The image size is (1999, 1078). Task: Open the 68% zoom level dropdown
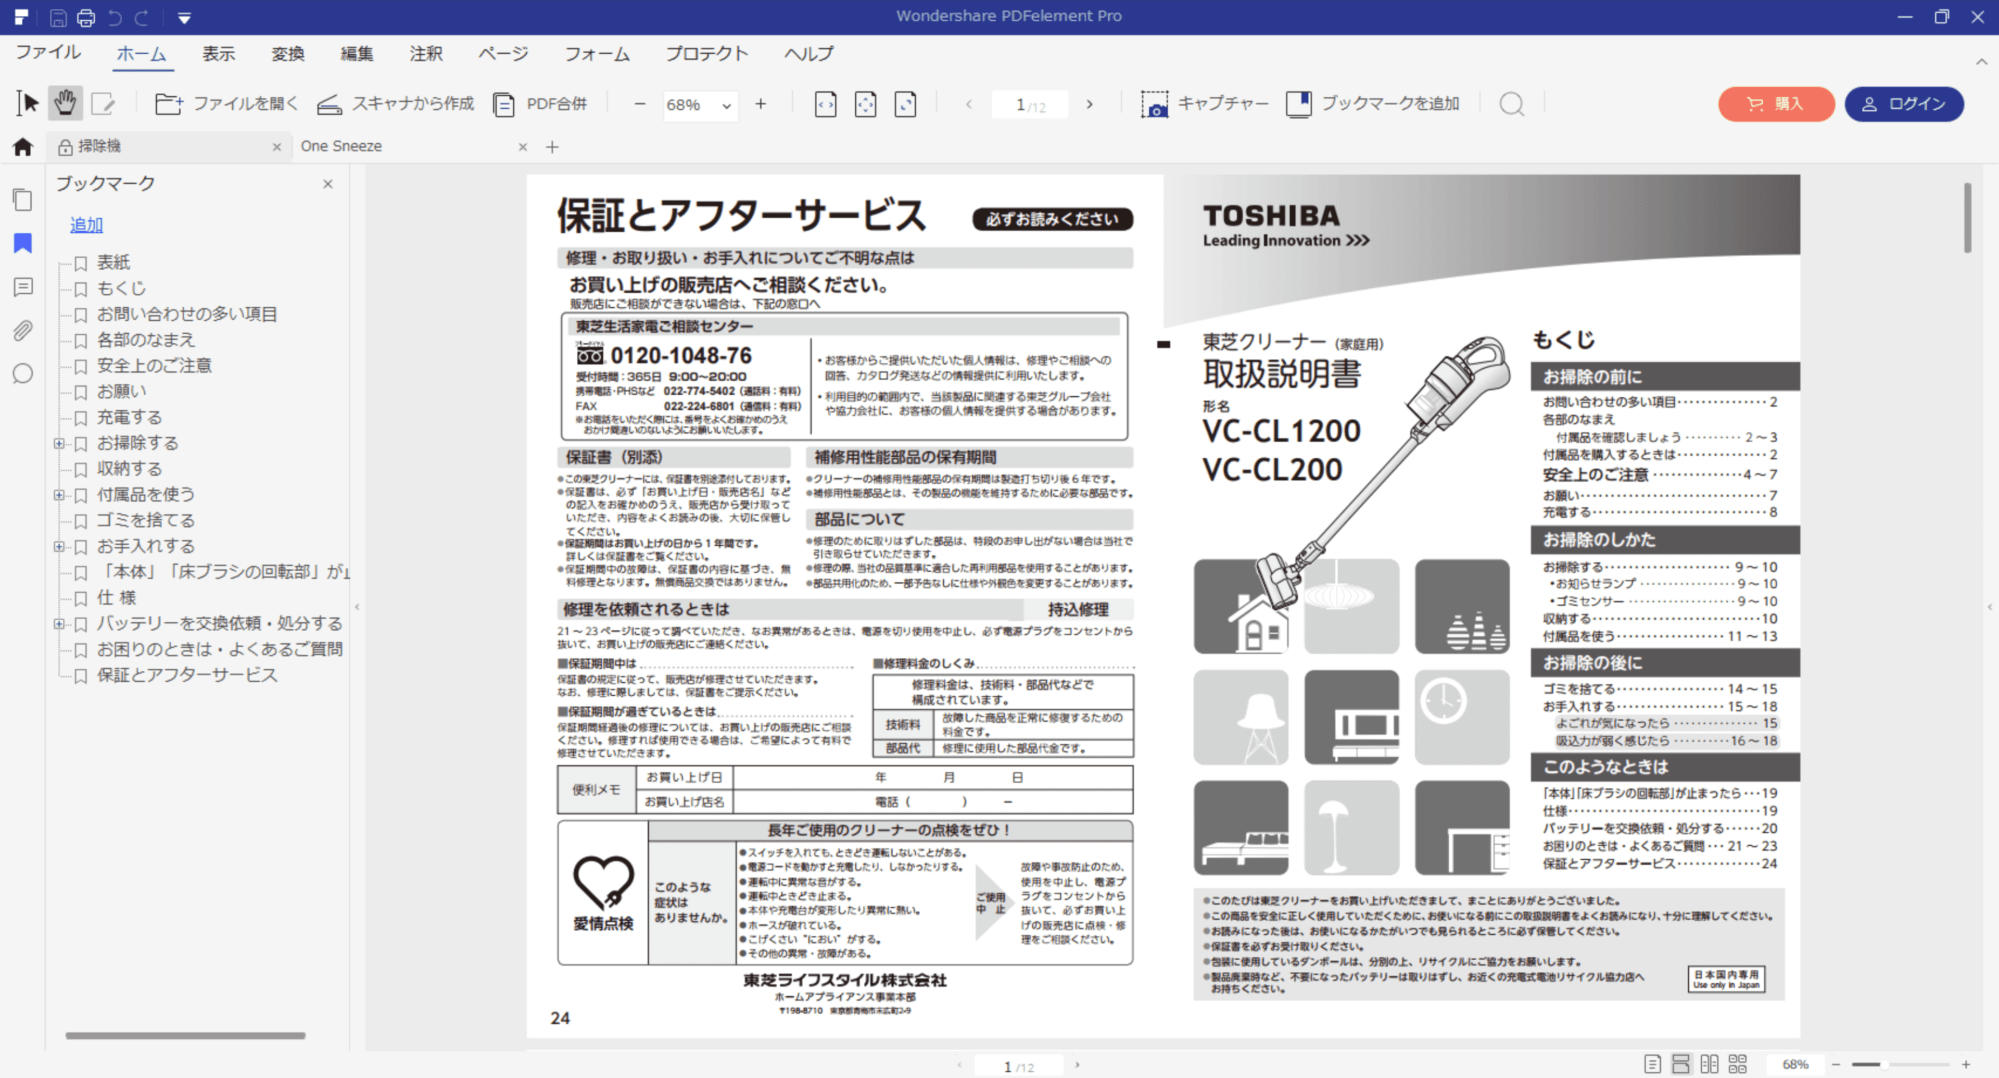[x=727, y=105]
